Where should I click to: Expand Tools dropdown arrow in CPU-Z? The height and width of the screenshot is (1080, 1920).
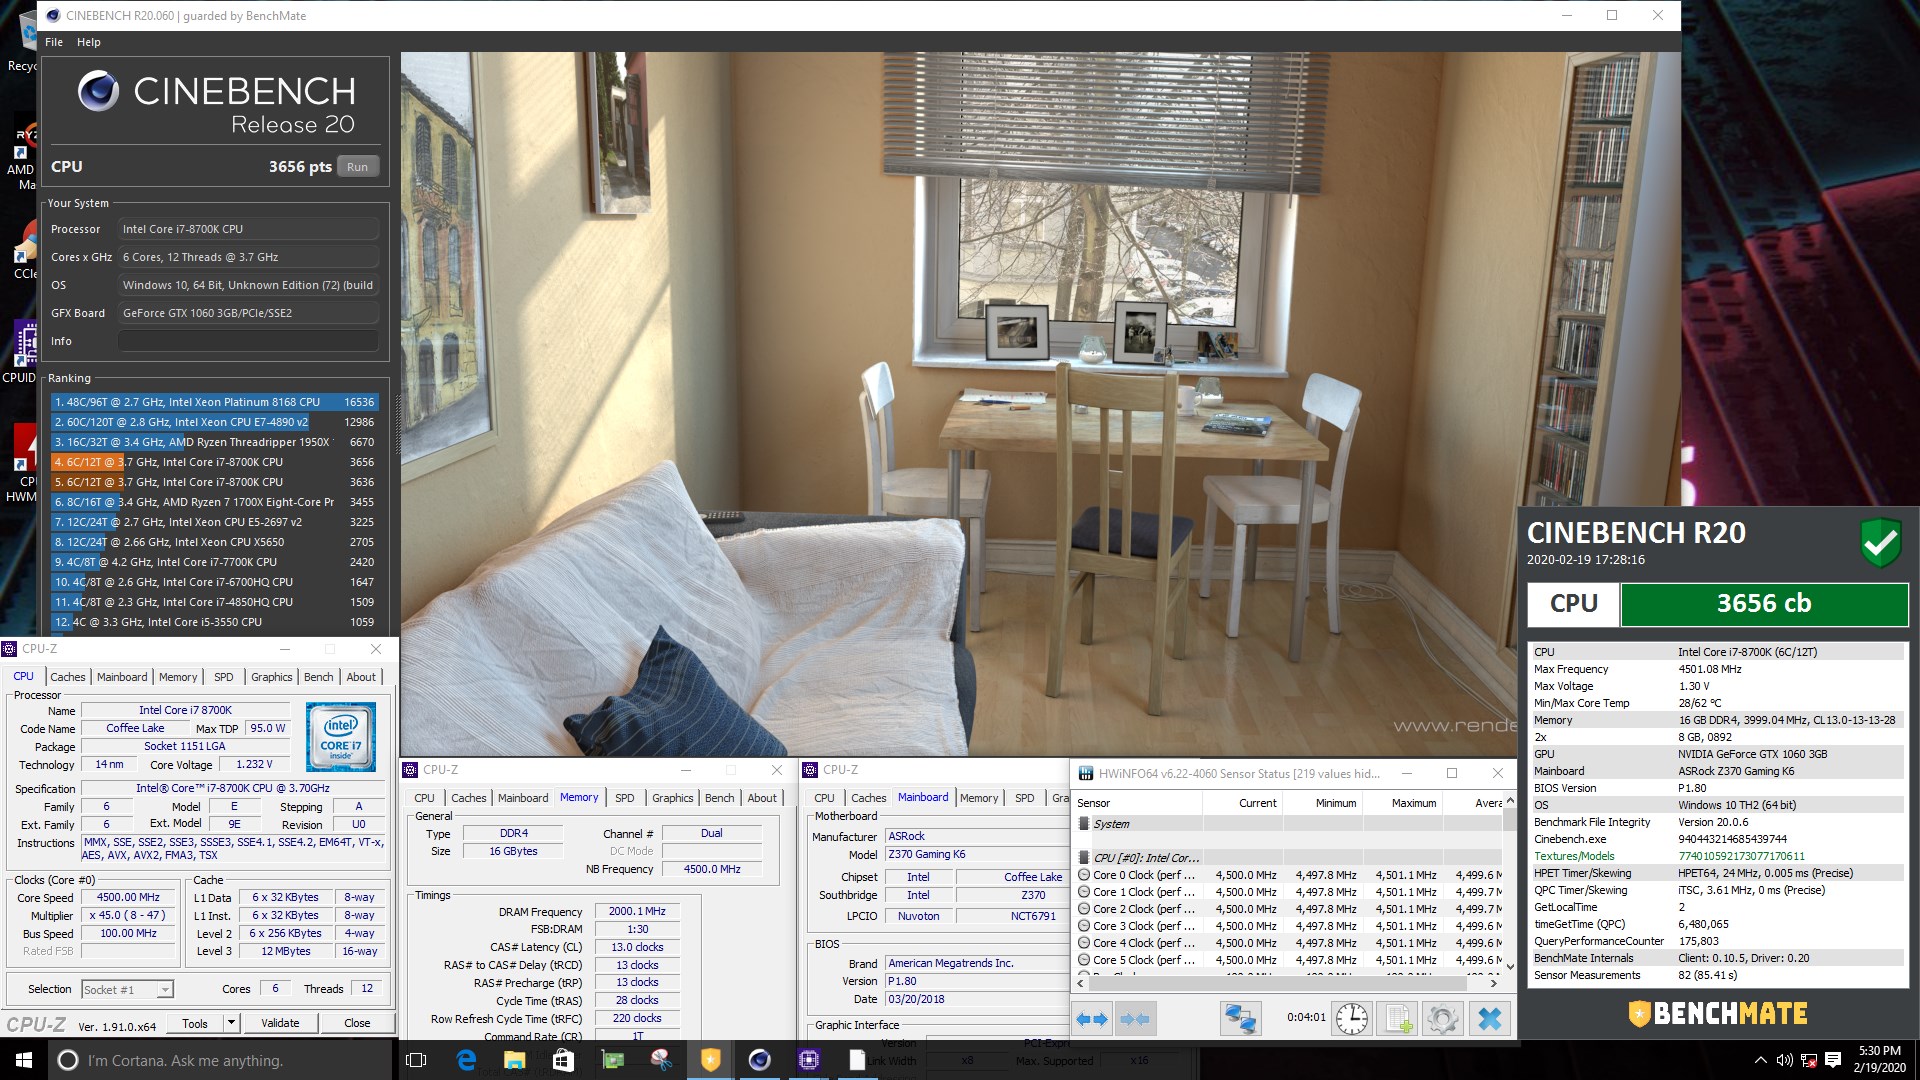[x=231, y=1023]
